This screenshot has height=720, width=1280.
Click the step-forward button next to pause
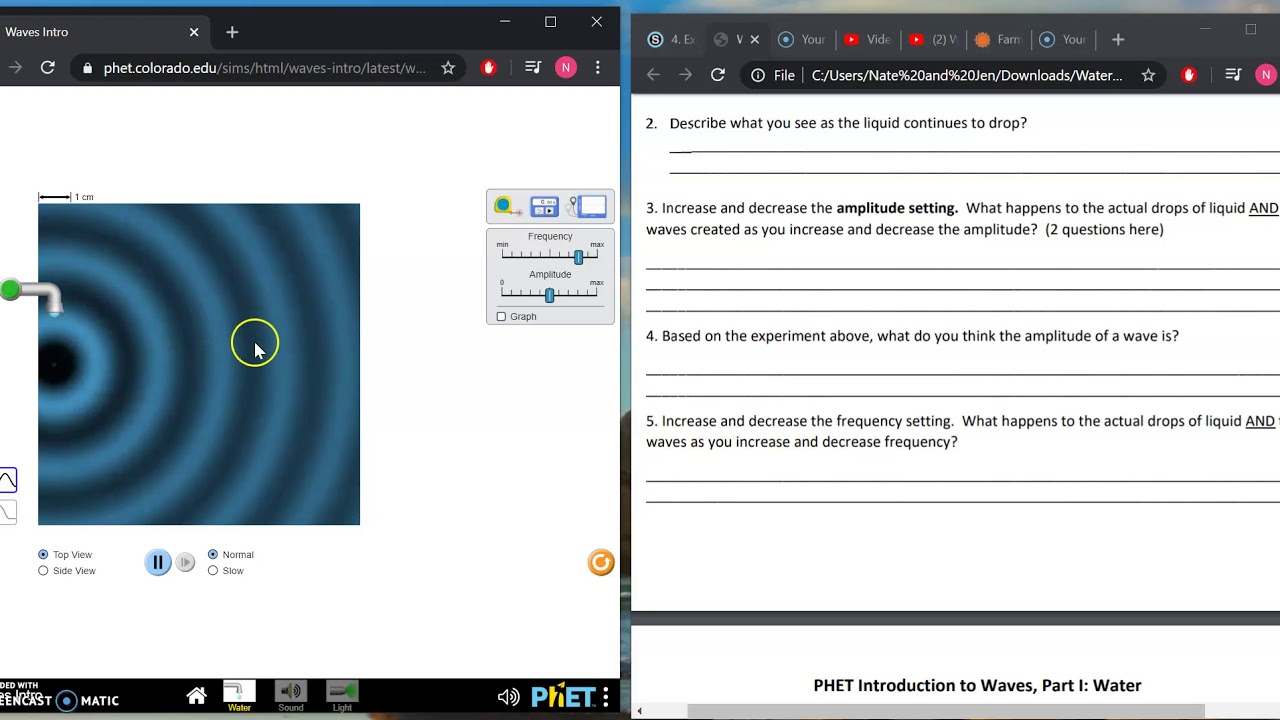pyautogui.click(x=186, y=563)
